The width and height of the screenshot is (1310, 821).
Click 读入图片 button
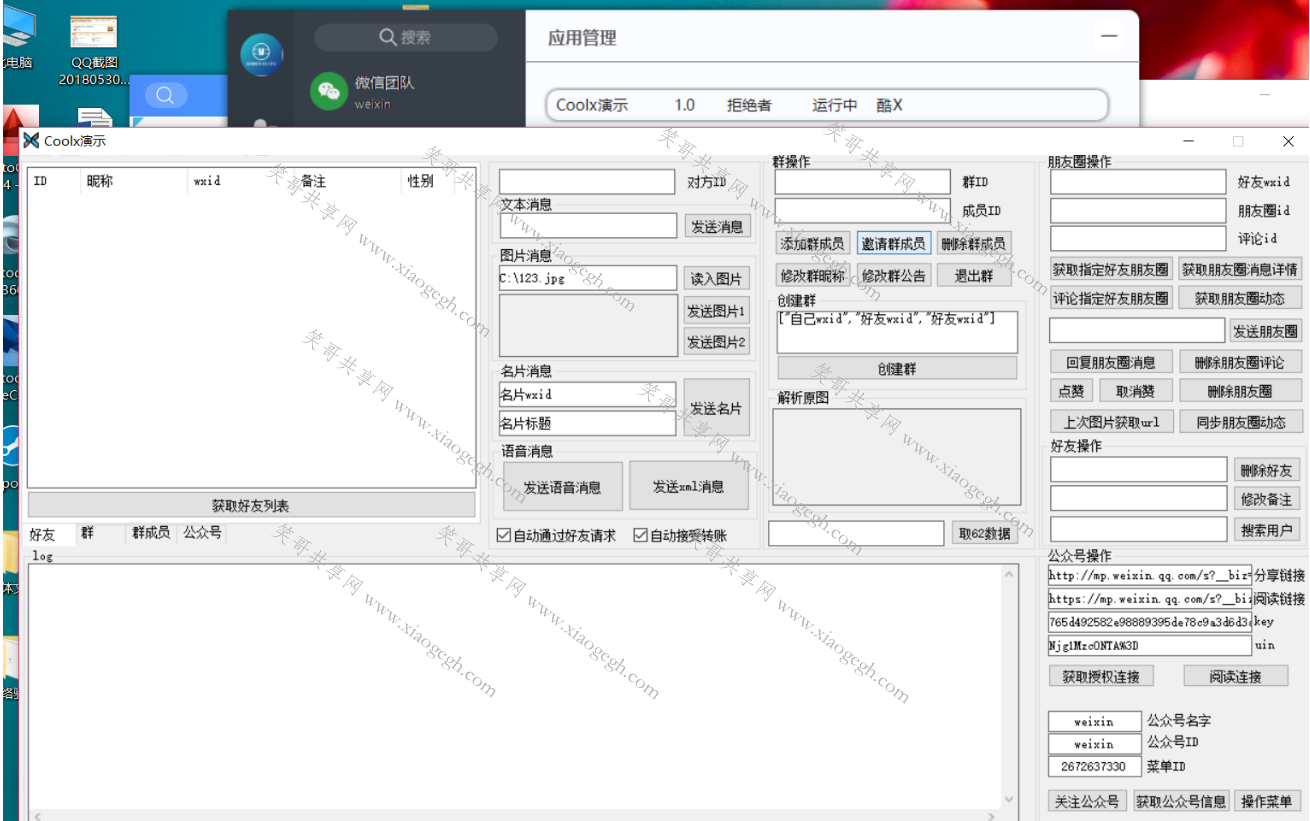point(717,279)
